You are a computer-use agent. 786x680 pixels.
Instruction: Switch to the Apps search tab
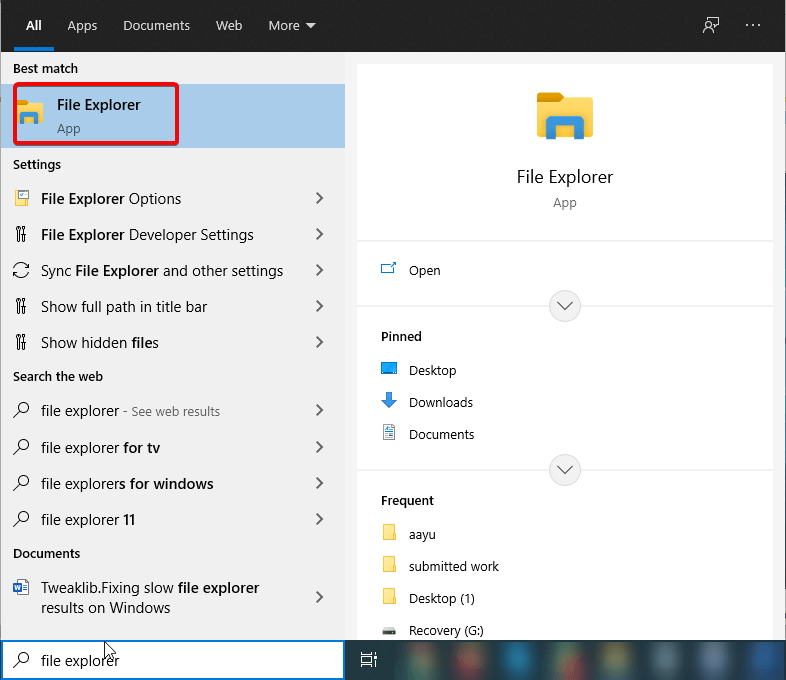(x=82, y=25)
